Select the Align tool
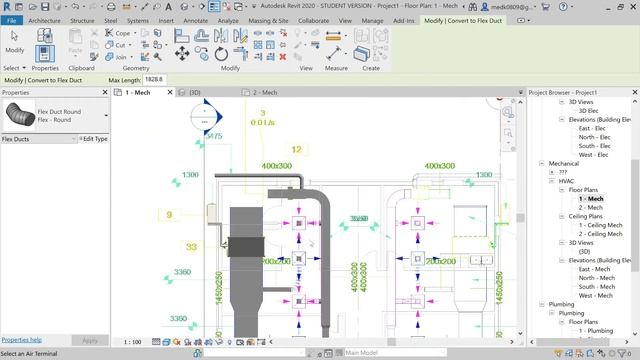 pyautogui.click(x=182, y=36)
